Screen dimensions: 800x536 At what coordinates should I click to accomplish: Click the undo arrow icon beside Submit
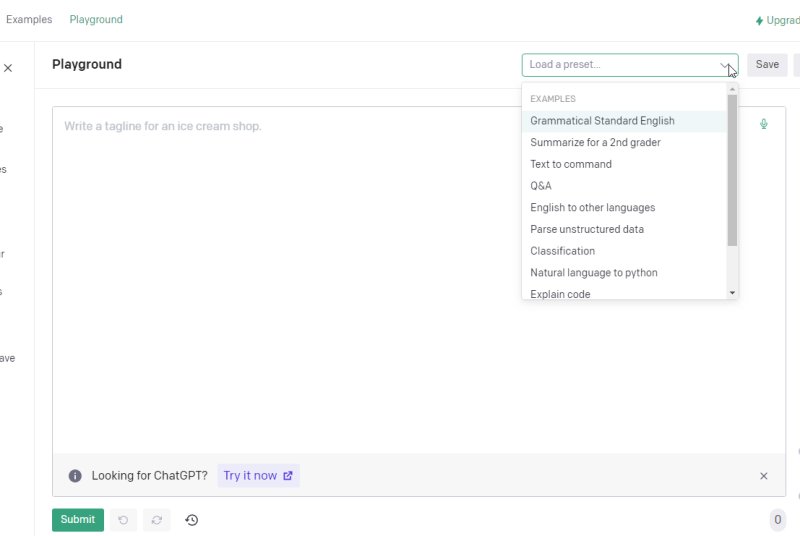tap(123, 520)
